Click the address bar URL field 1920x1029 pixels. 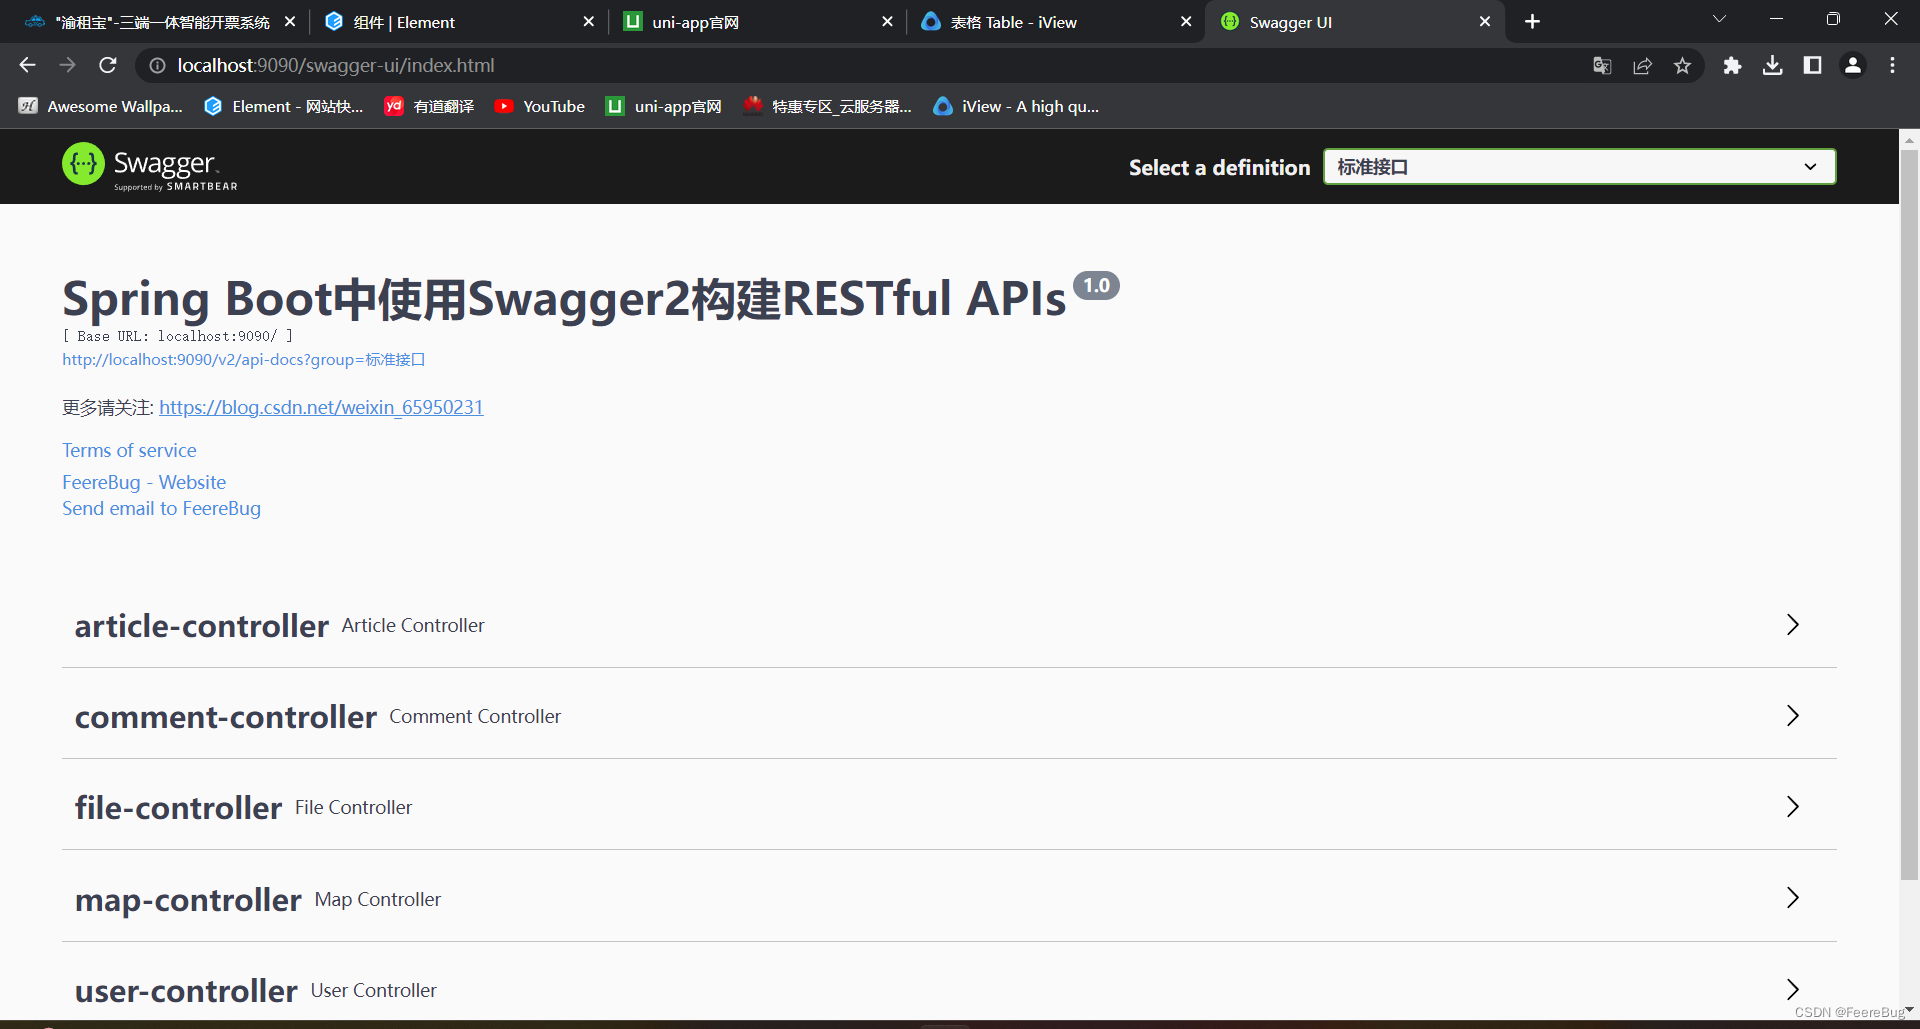click(860, 65)
